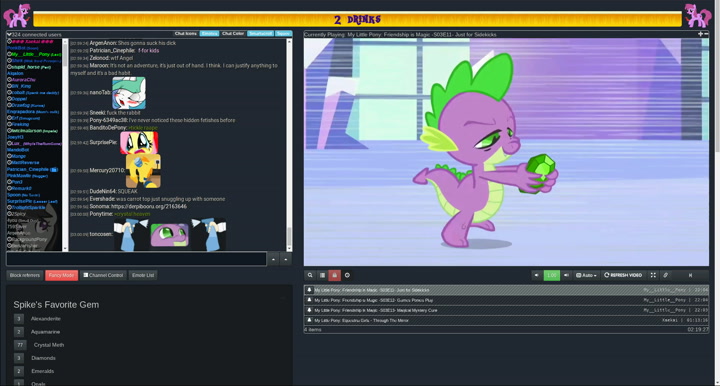Toggle the Smartscroll chat option

coord(260,34)
